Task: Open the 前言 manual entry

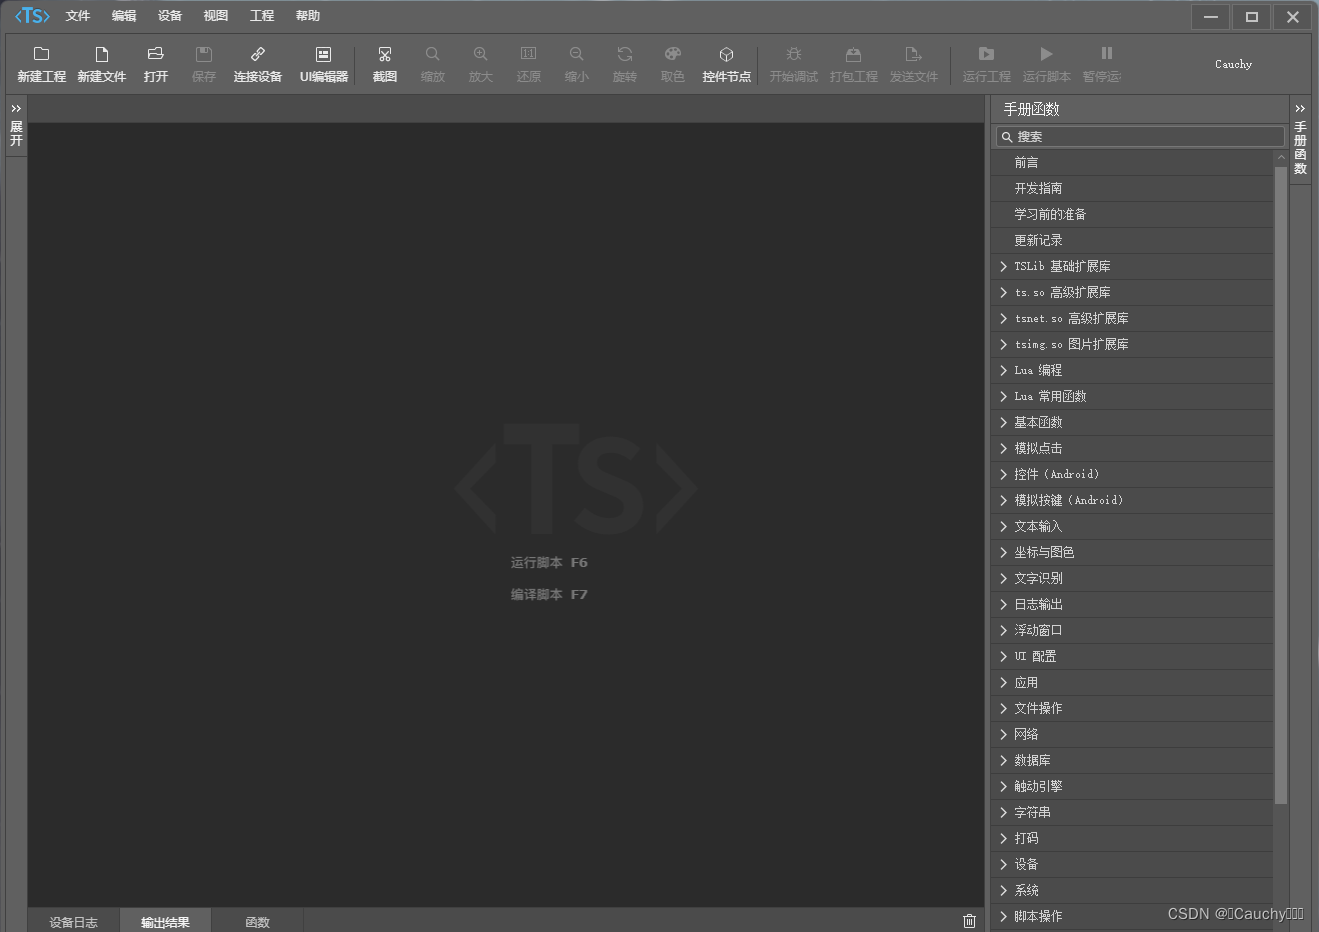Action: pos(1131,162)
